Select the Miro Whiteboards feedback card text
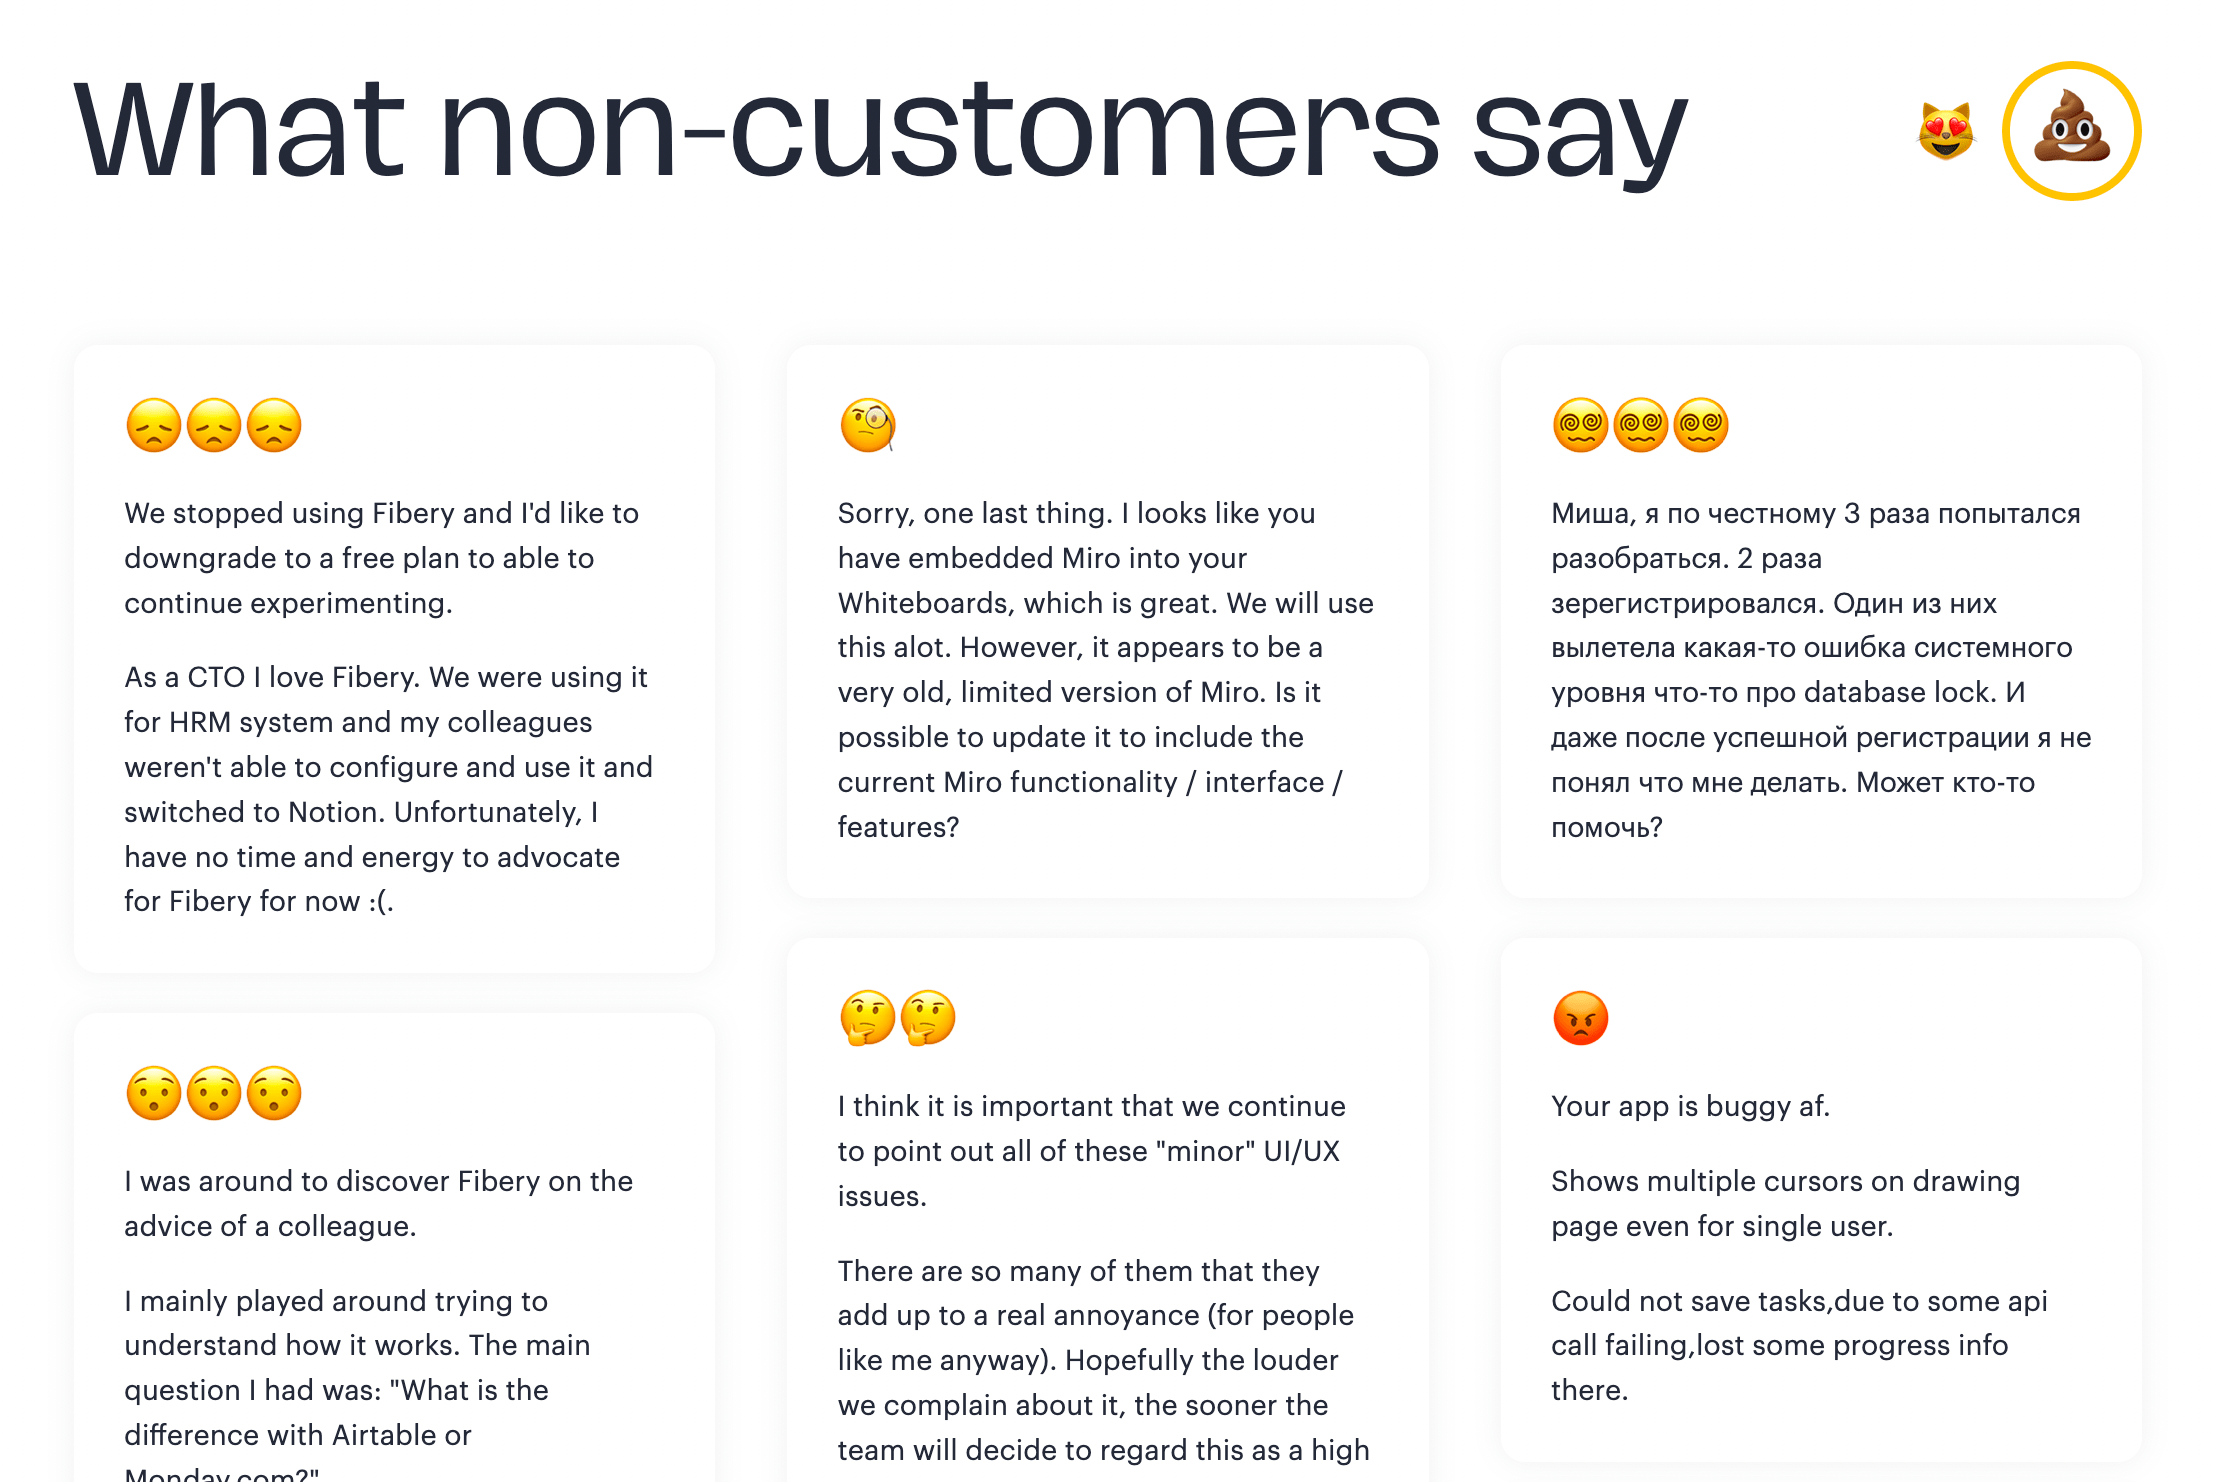This screenshot has width=2218, height=1482. (x=1105, y=670)
